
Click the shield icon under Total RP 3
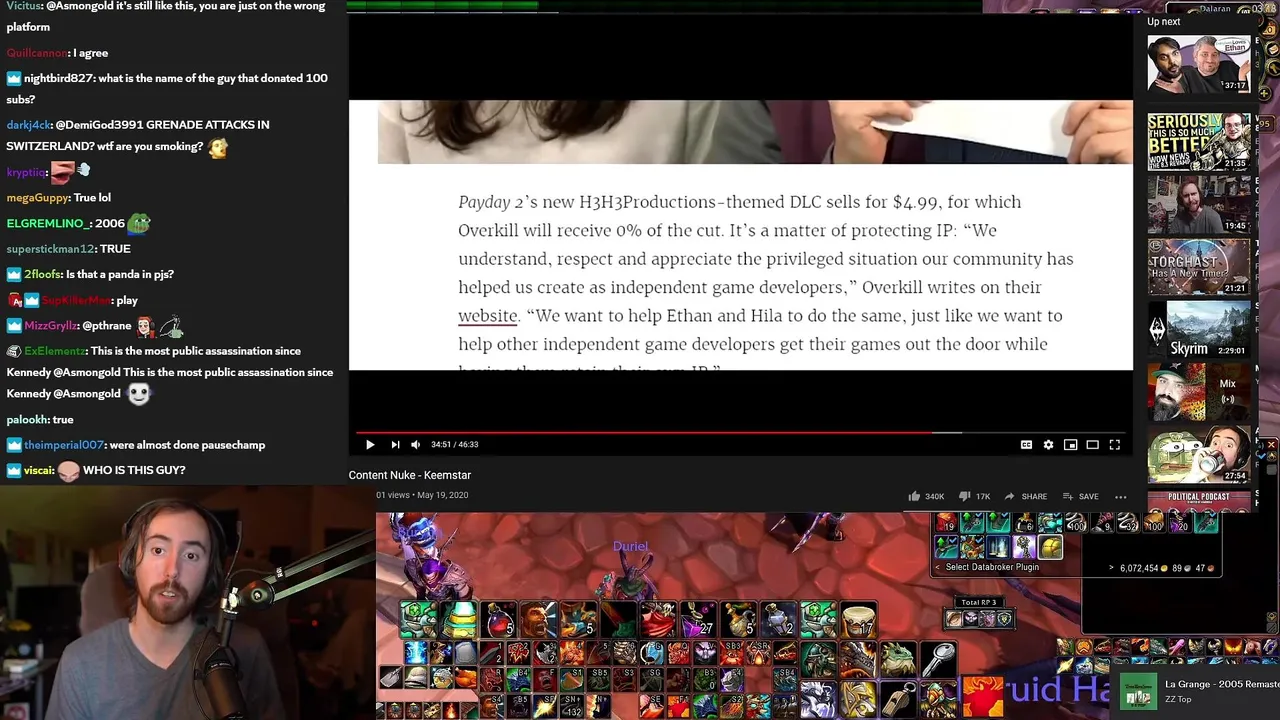point(1004,619)
